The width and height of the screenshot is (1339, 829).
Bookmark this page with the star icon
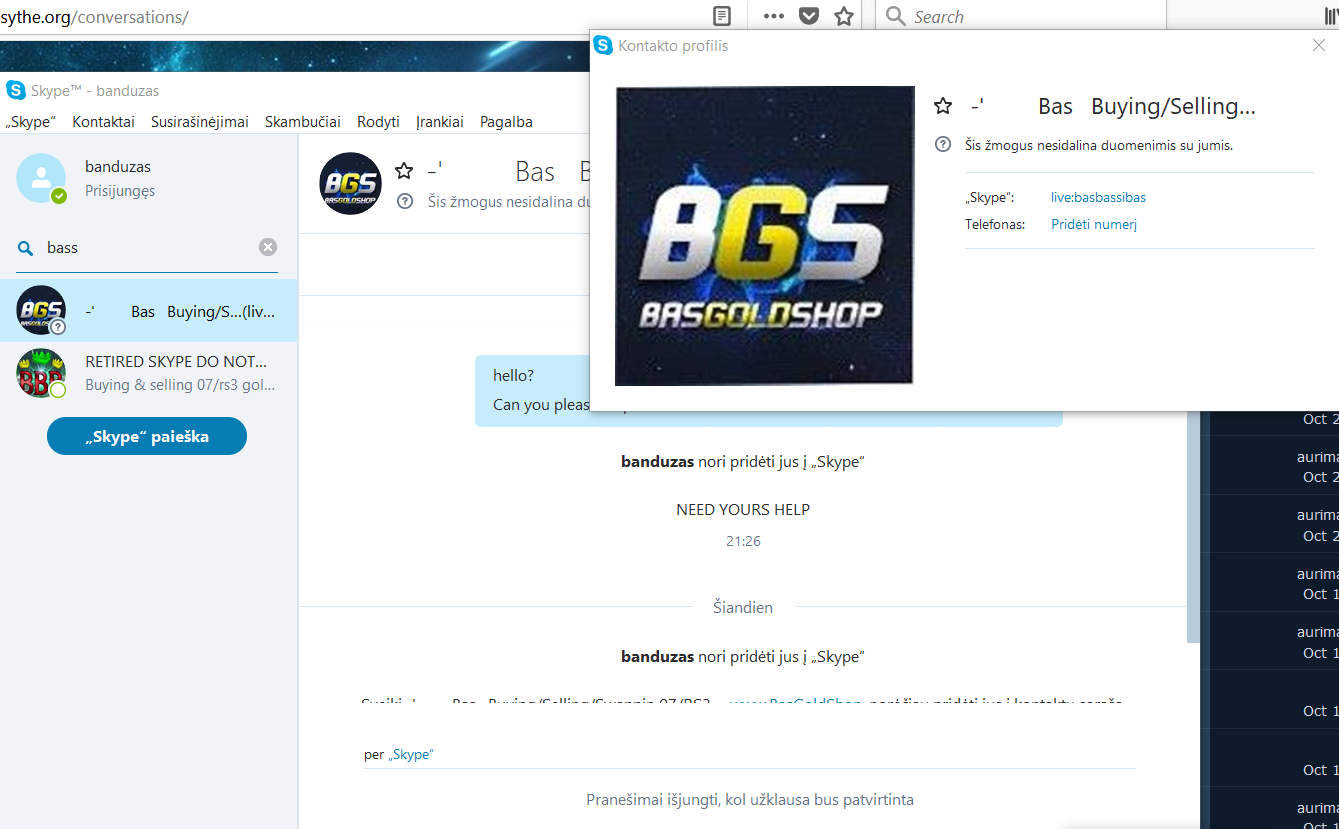(844, 16)
